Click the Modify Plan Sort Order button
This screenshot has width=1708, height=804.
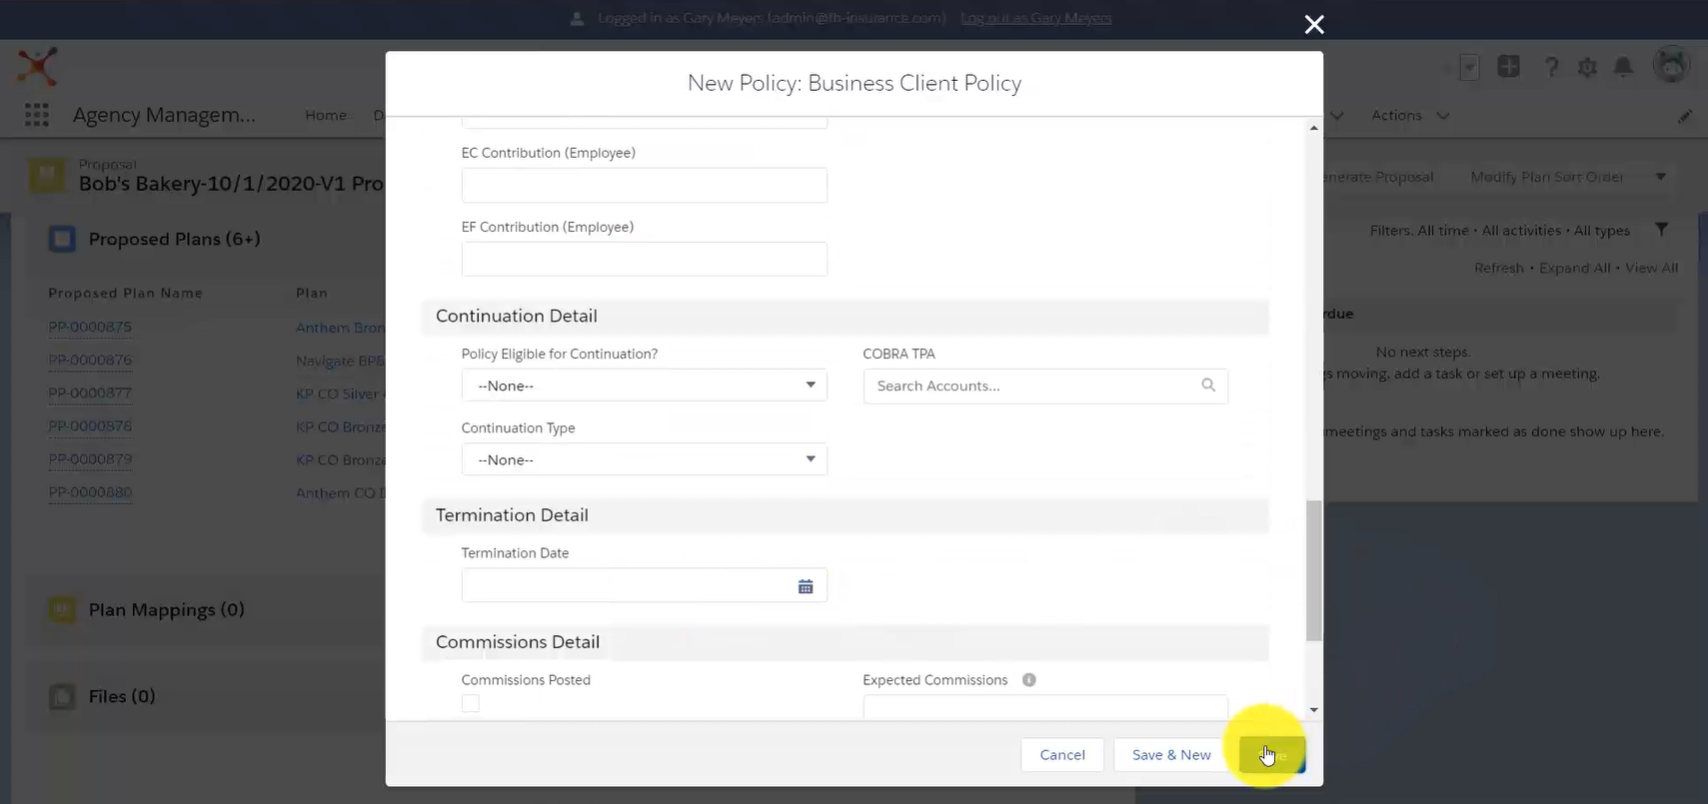click(1547, 177)
